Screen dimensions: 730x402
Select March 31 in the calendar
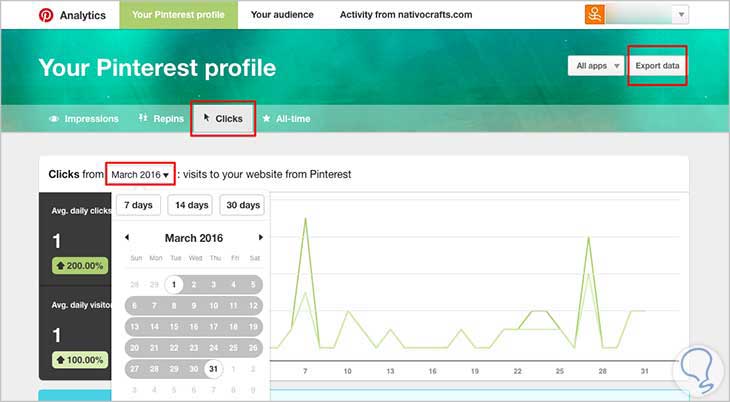(213, 369)
